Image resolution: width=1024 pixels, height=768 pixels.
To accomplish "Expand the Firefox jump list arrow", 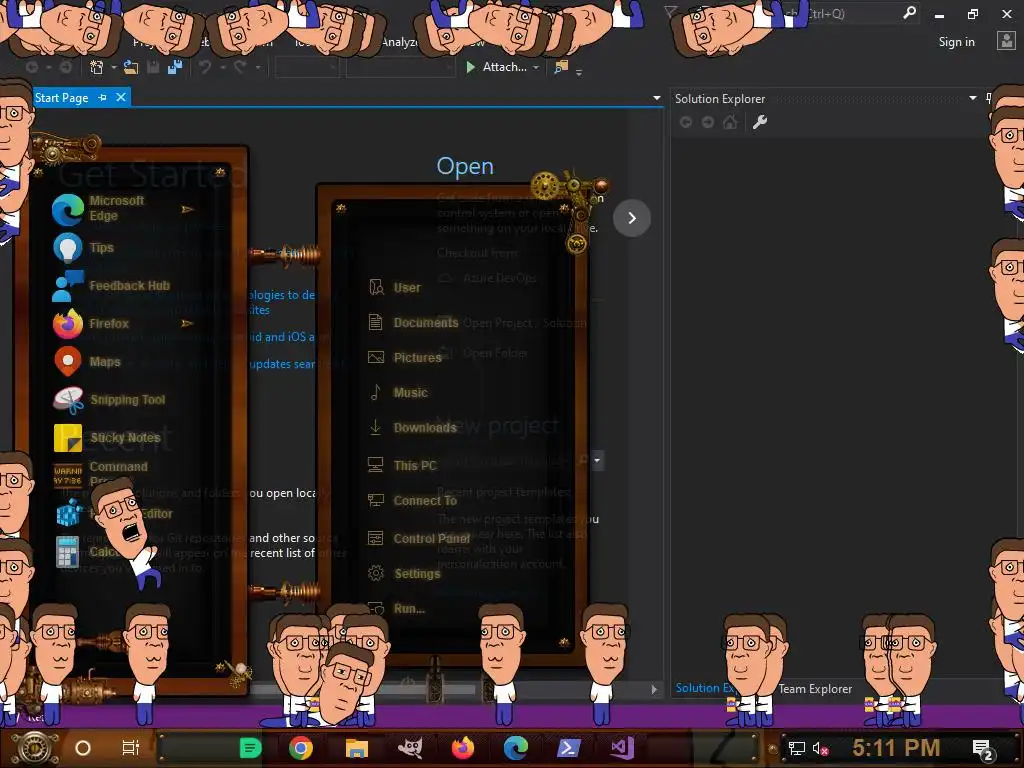I will pyautogui.click(x=187, y=323).
